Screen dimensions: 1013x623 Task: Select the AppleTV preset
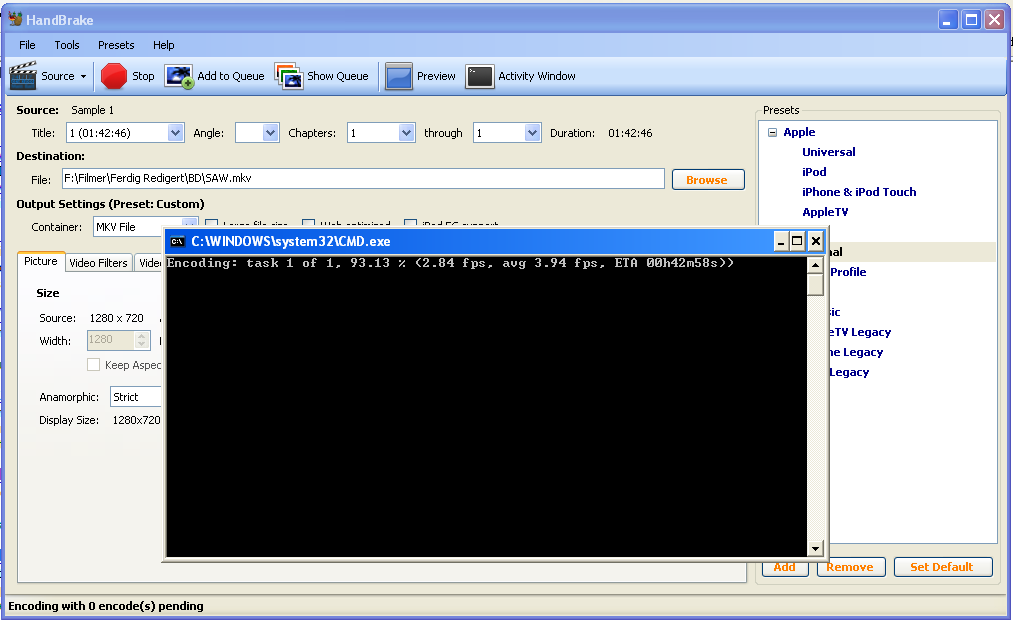tap(825, 213)
